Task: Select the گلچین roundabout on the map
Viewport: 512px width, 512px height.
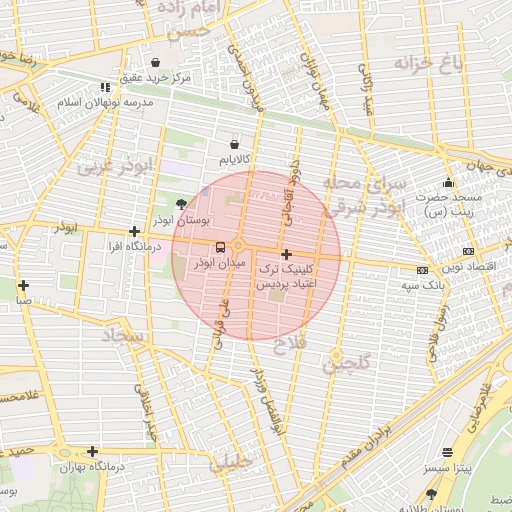Action: point(336,355)
